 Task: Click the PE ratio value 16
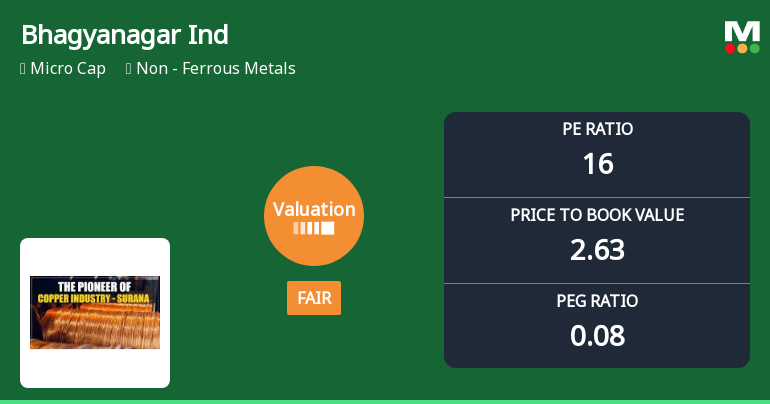597,163
